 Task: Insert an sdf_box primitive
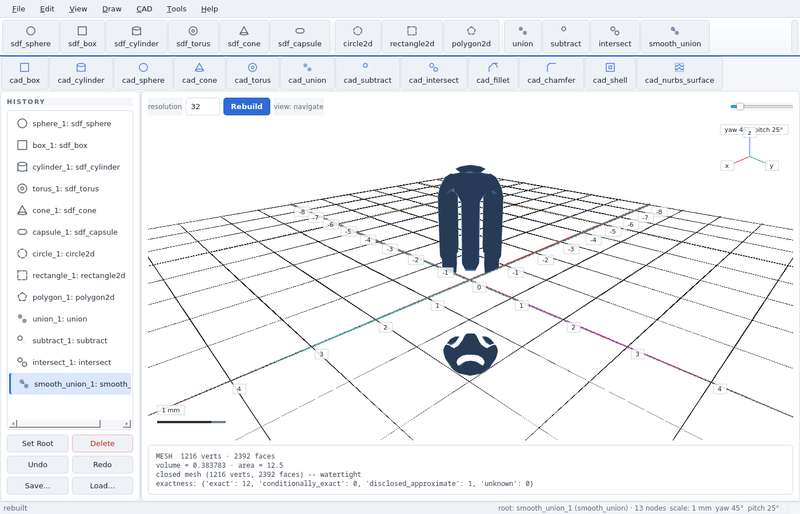pos(82,37)
